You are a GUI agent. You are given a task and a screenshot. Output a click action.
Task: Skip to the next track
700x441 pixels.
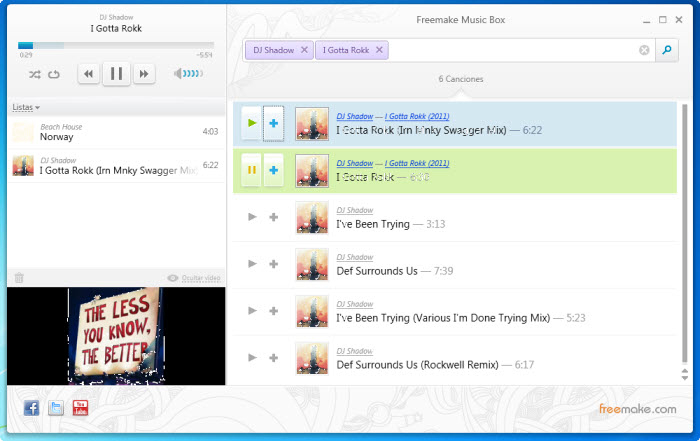[x=144, y=74]
